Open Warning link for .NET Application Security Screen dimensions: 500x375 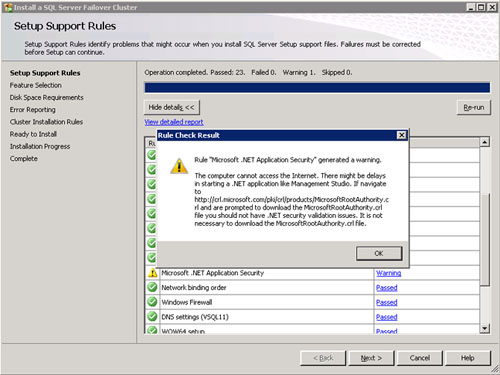[389, 273]
